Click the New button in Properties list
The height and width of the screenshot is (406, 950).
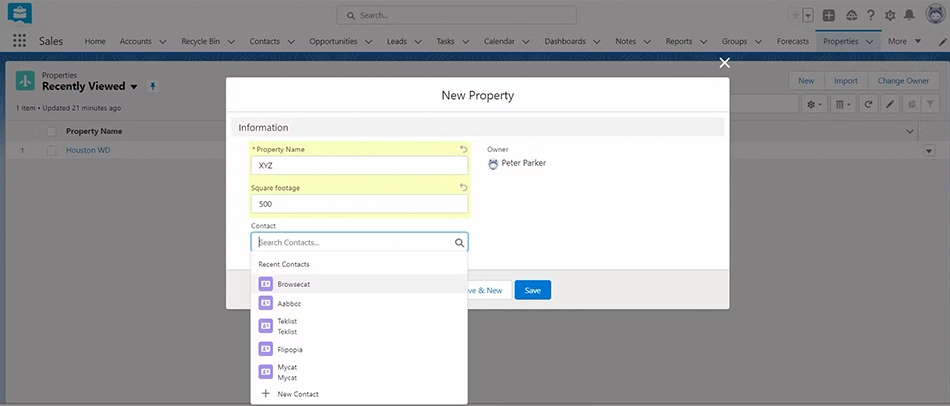(x=806, y=81)
